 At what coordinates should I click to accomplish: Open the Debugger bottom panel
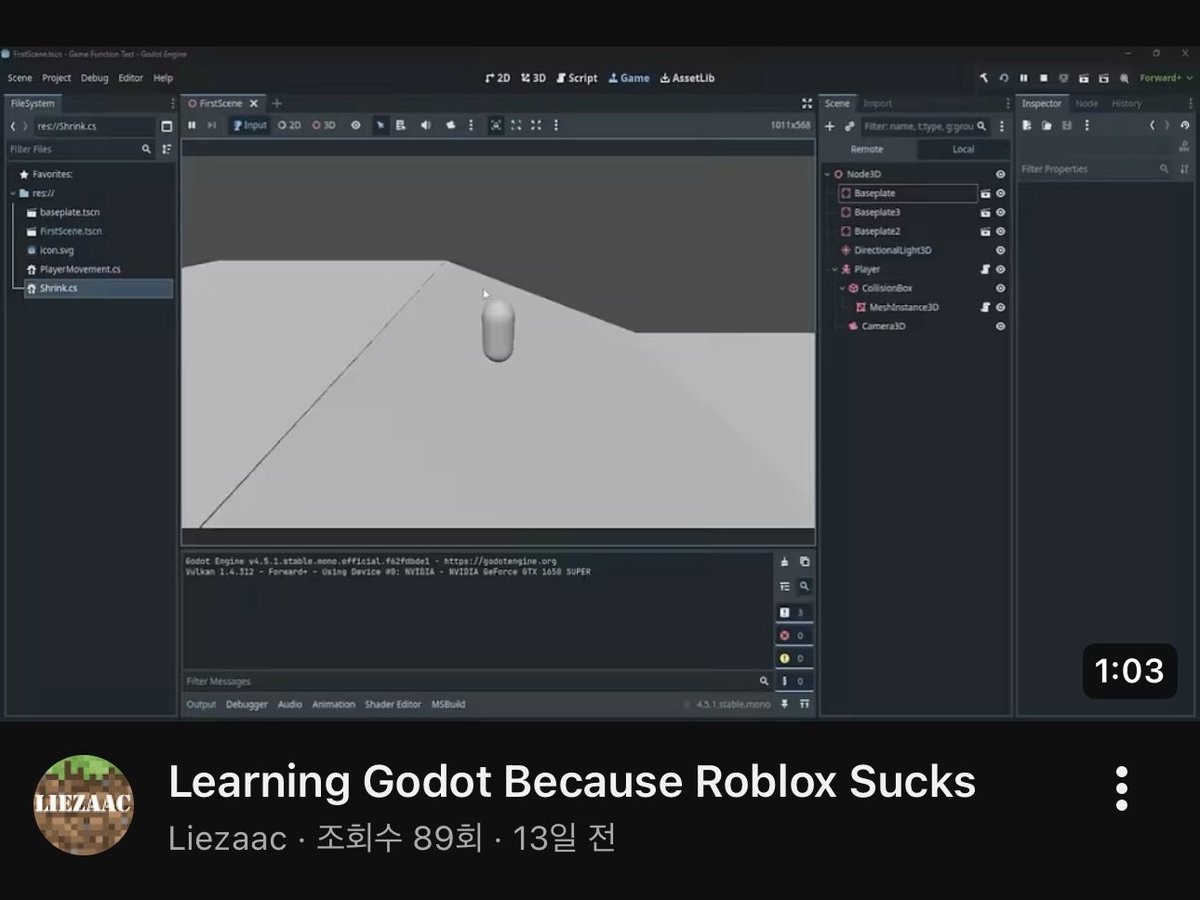(x=247, y=704)
